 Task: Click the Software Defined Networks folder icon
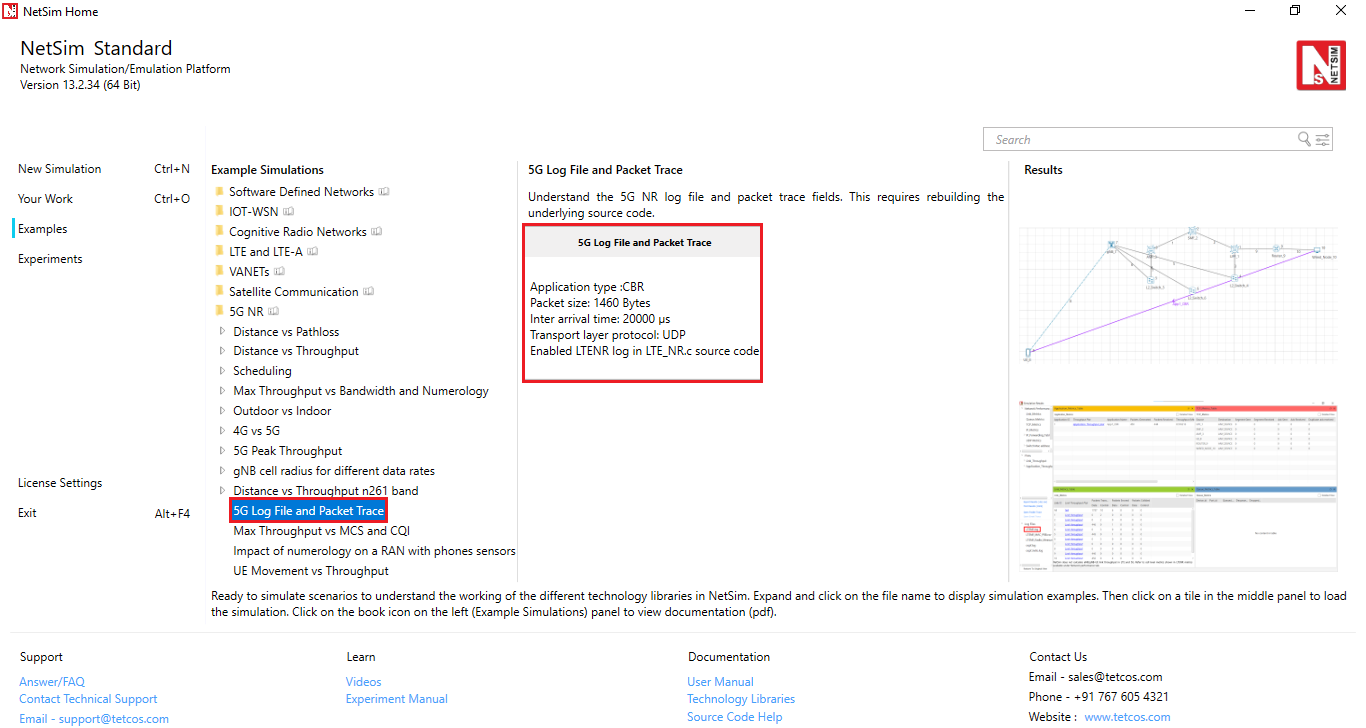pos(219,191)
